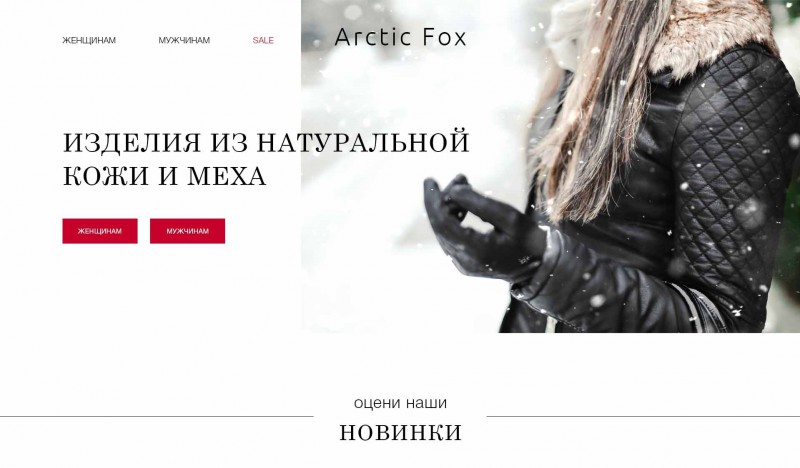Go to the red SALE navigation link

click(263, 40)
